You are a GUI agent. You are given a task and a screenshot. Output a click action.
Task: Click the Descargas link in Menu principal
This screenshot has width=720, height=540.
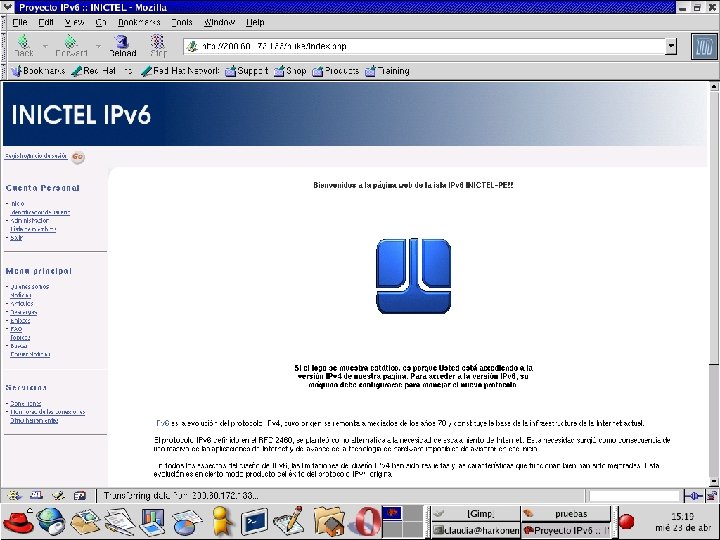[x=23, y=312]
